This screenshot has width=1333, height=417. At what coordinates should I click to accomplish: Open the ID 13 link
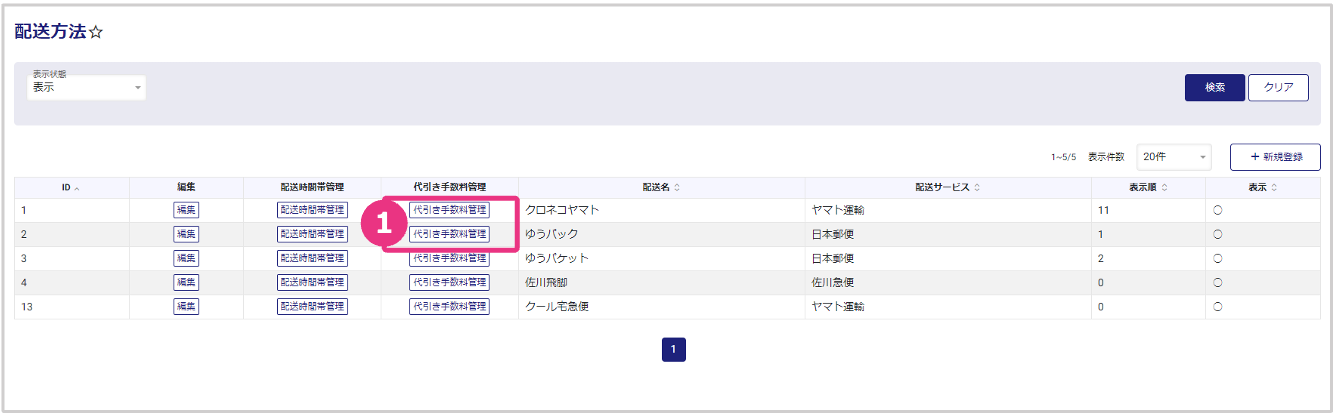27,306
